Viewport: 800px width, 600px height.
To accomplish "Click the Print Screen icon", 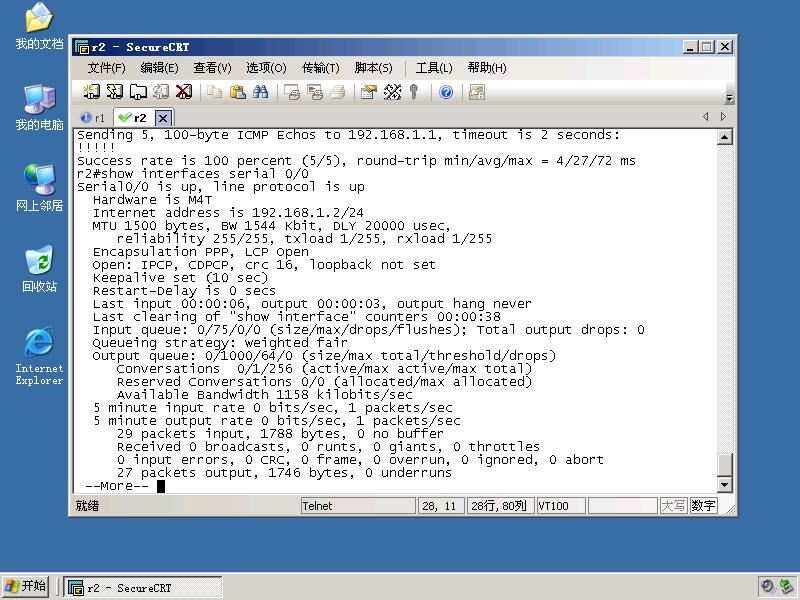I will [292, 92].
